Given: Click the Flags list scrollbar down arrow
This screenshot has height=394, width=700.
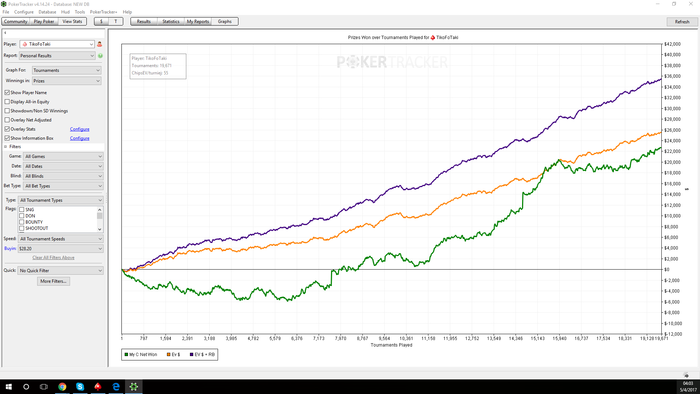Looking at the screenshot, I should pyautogui.click(x=100, y=229).
